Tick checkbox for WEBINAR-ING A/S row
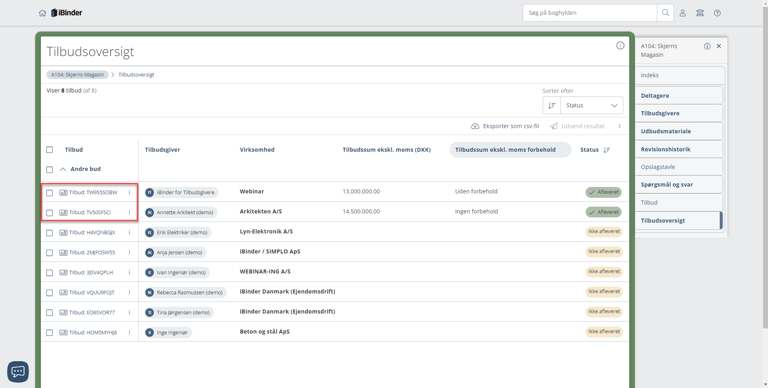The width and height of the screenshot is (768, 388). pyautogui.click(x=49, y=273)
